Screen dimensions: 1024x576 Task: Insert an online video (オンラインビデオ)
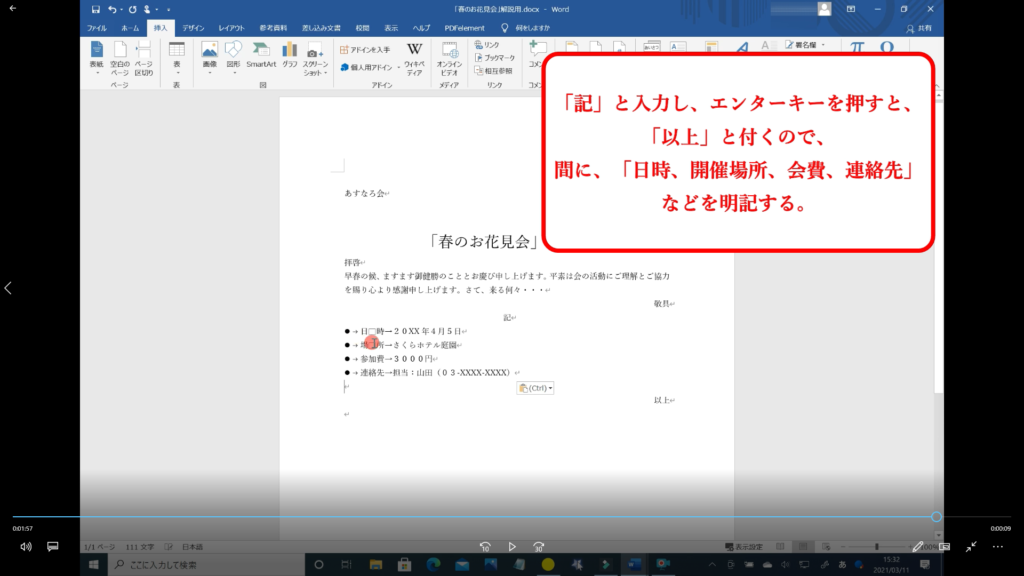pyautogui.click(x=449, y=56)
